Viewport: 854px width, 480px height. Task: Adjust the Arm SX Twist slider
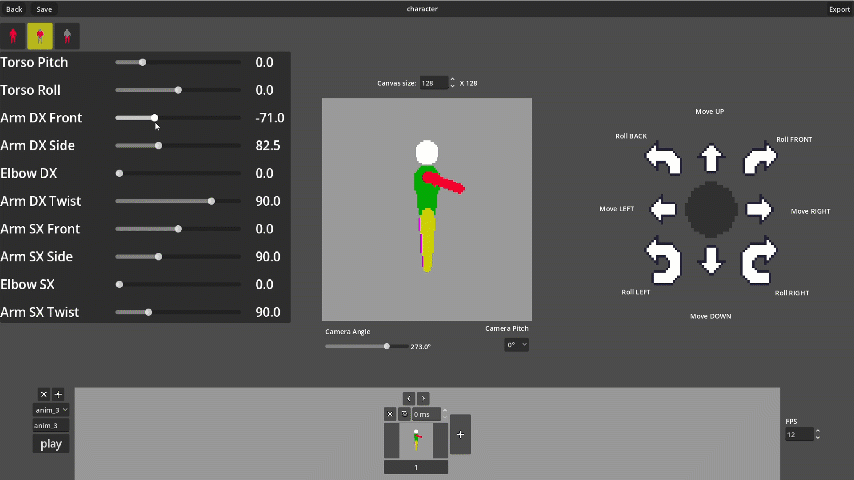178,312
